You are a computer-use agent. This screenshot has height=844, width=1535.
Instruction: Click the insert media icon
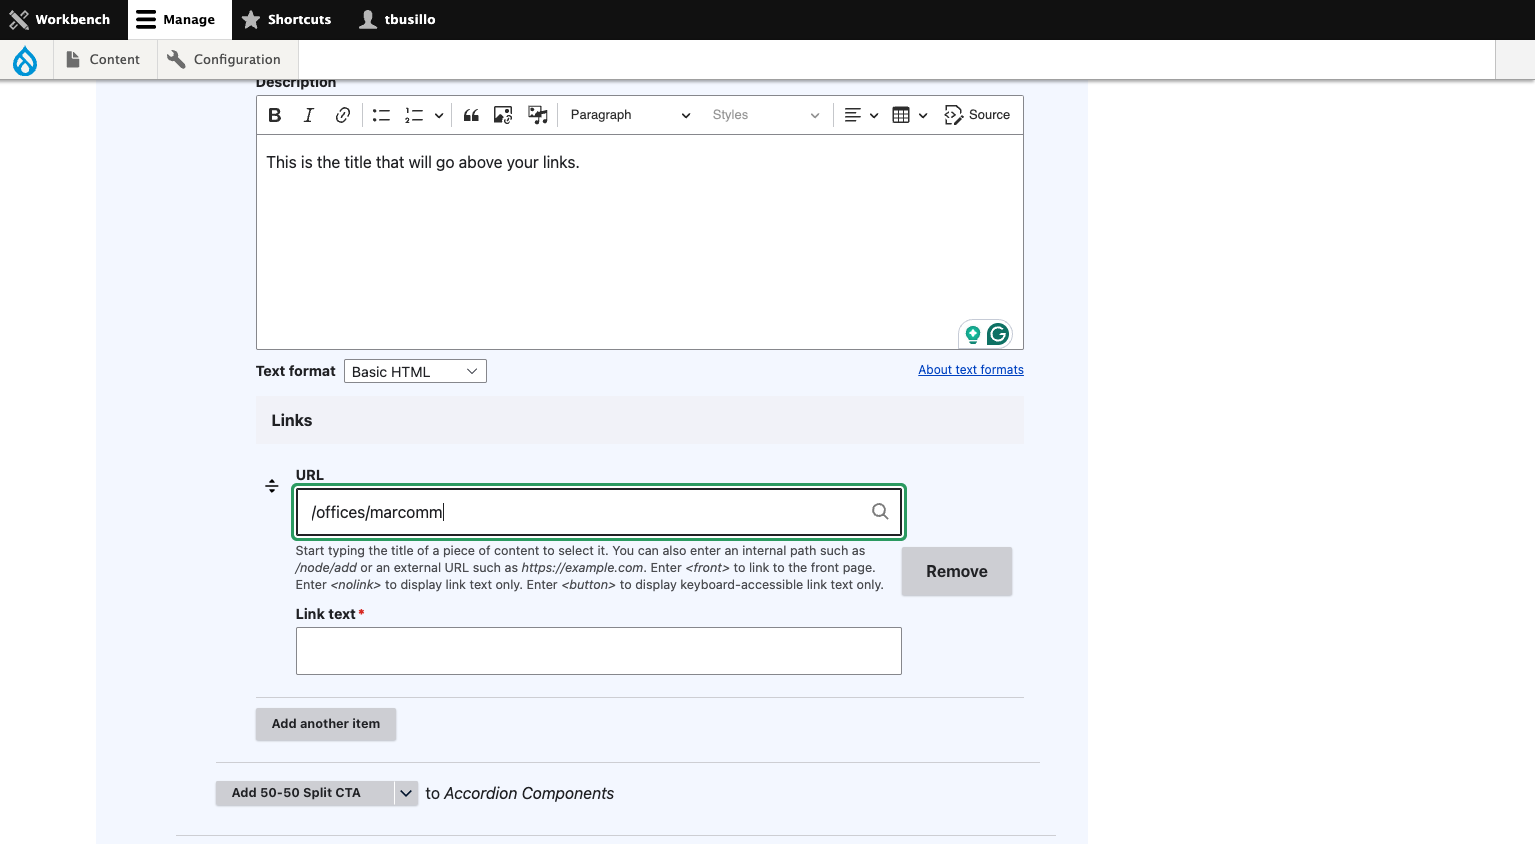coord(538,115)
